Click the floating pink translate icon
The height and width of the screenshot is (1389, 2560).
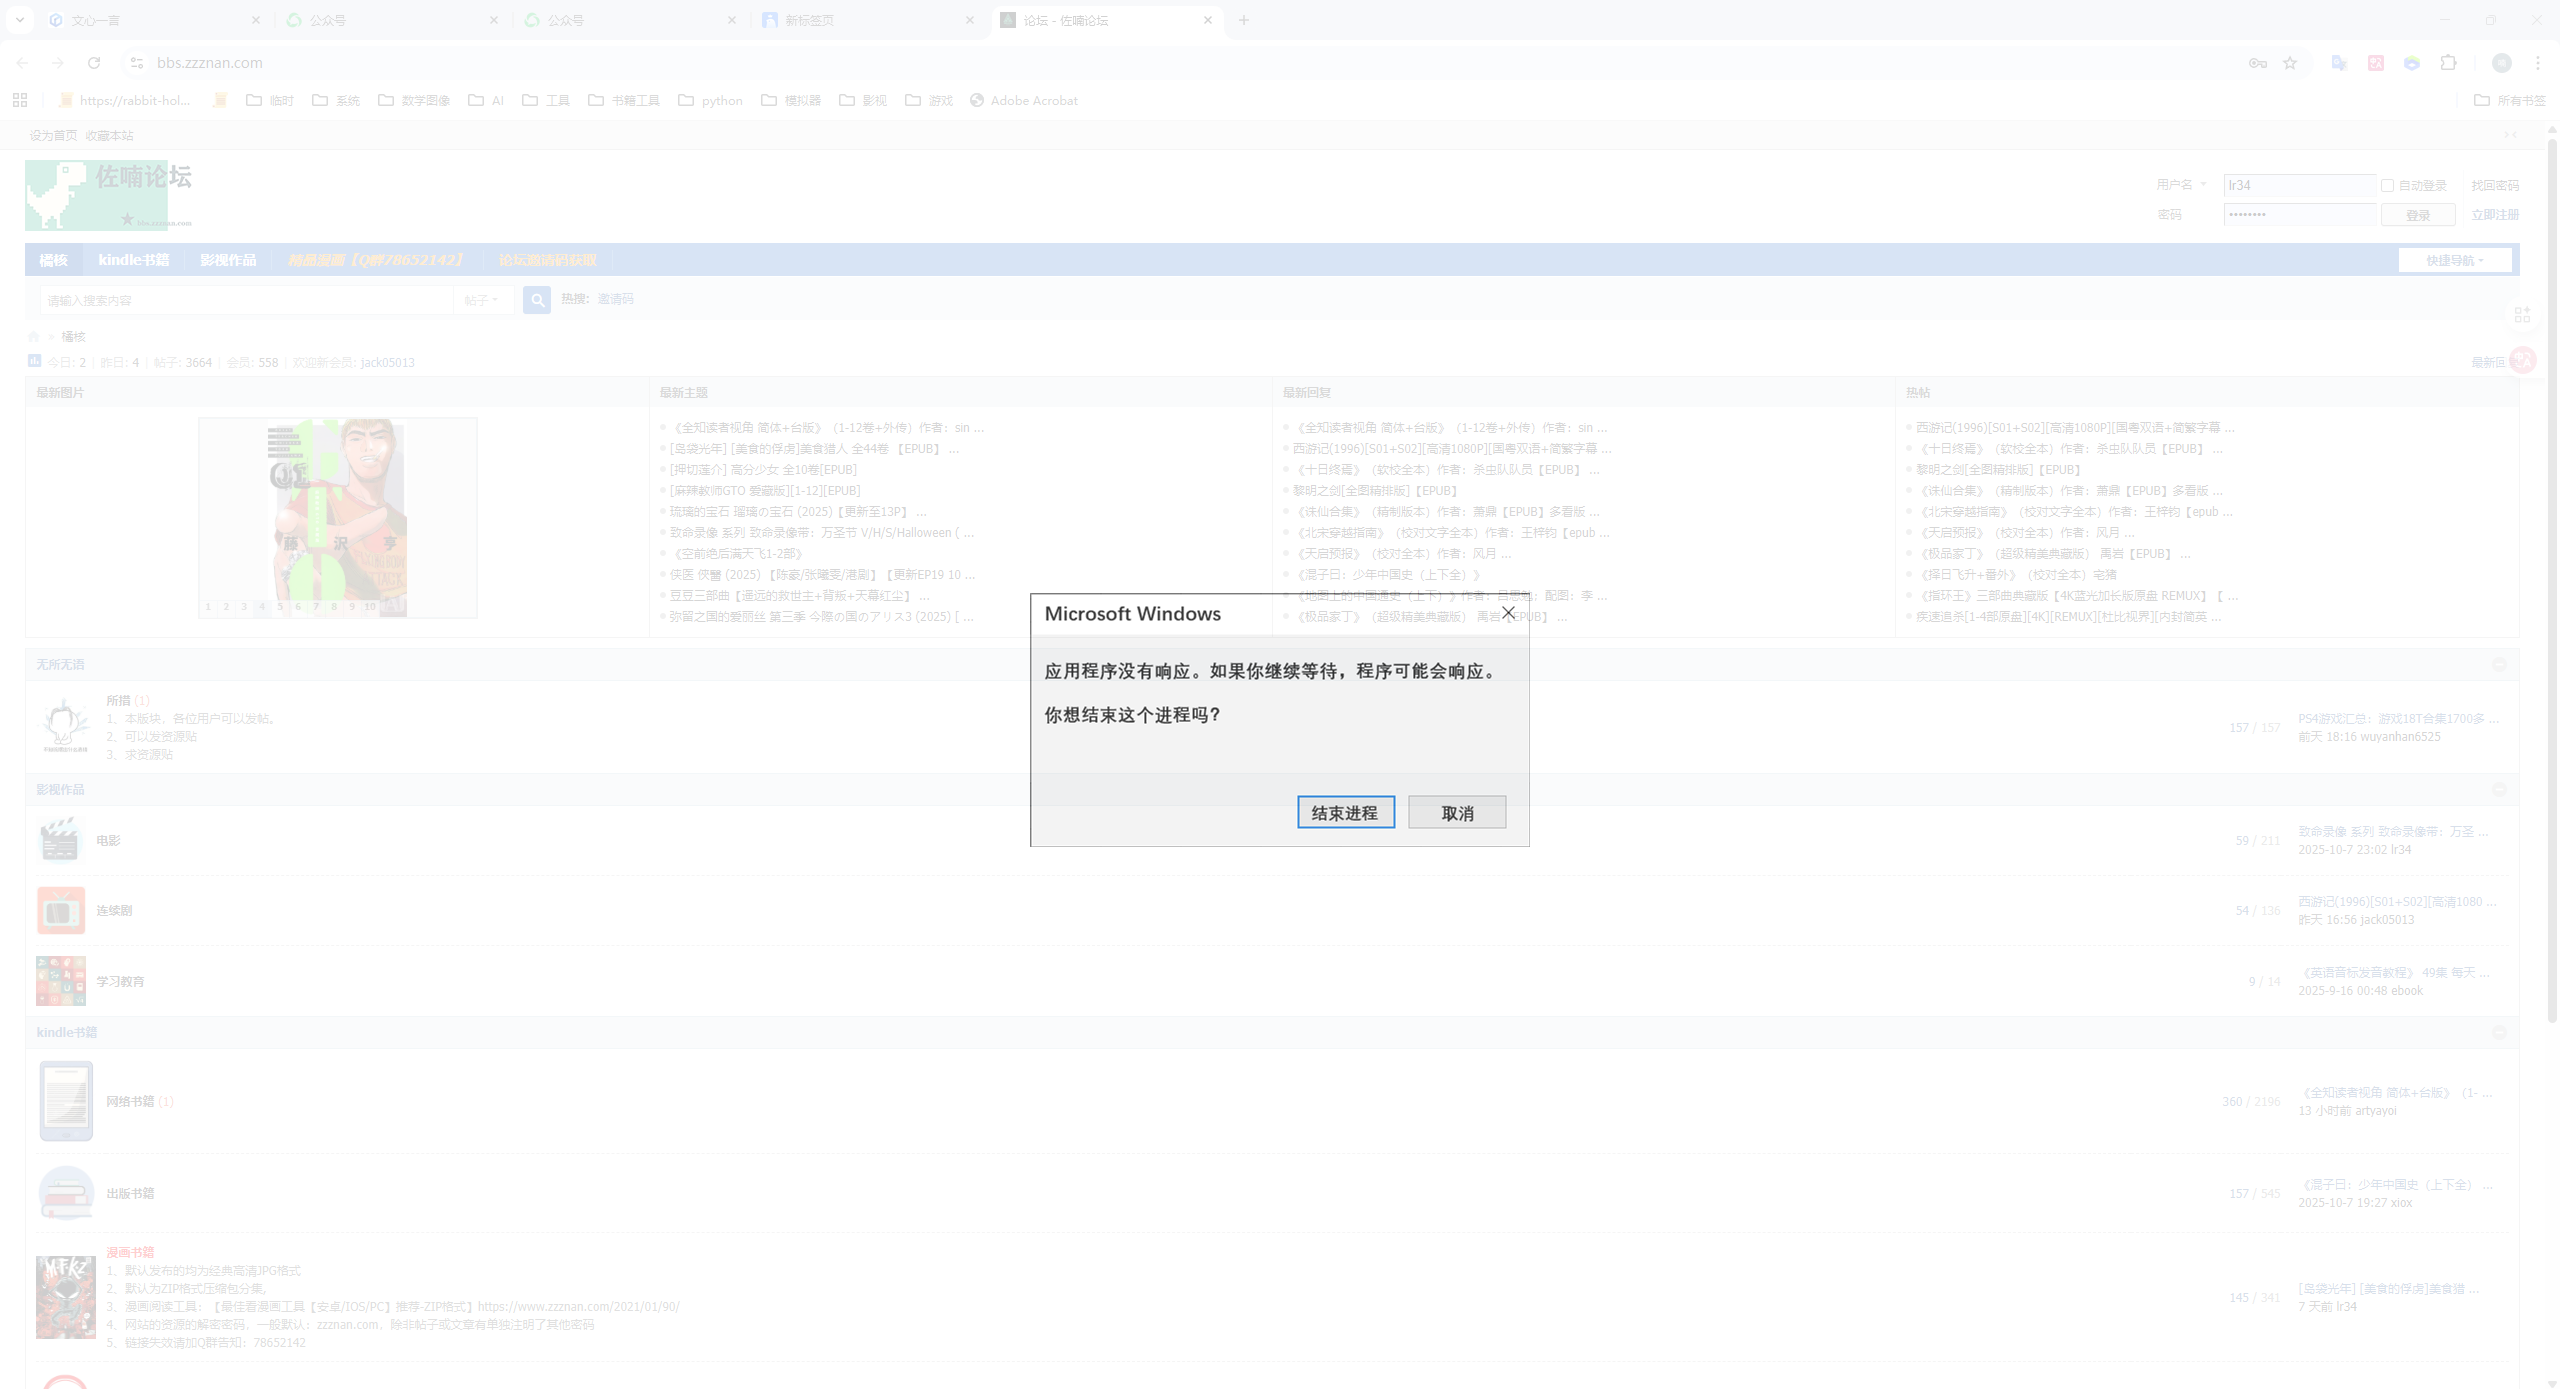click(2523, 360)
